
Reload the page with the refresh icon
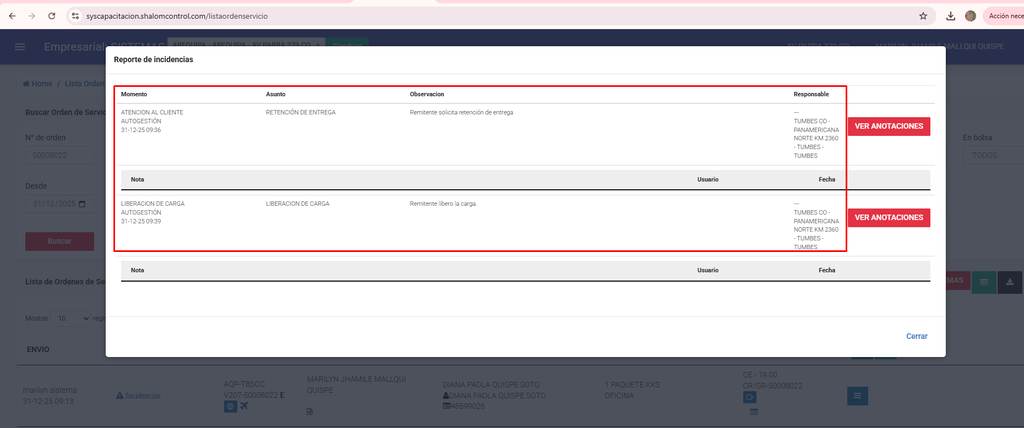click(53, 16)
